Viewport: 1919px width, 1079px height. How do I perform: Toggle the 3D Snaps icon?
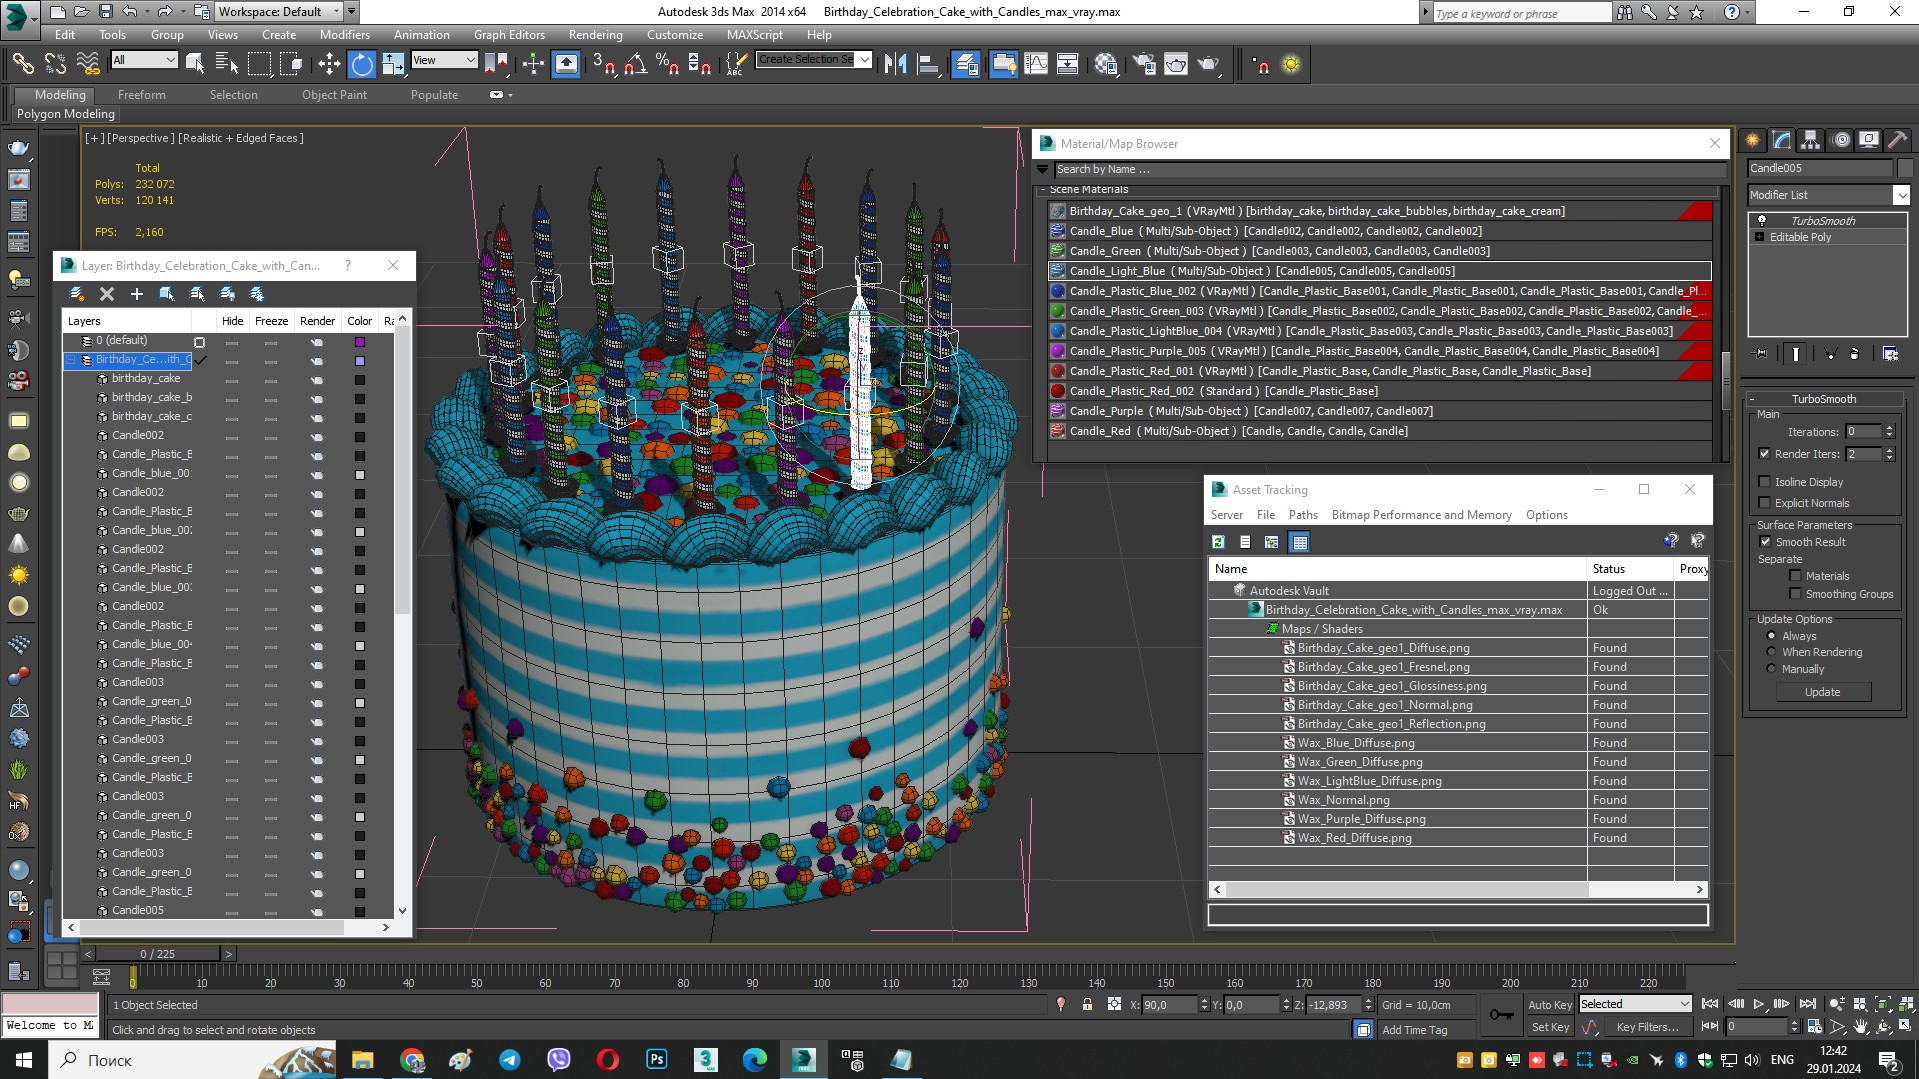[x=603, y=64]
